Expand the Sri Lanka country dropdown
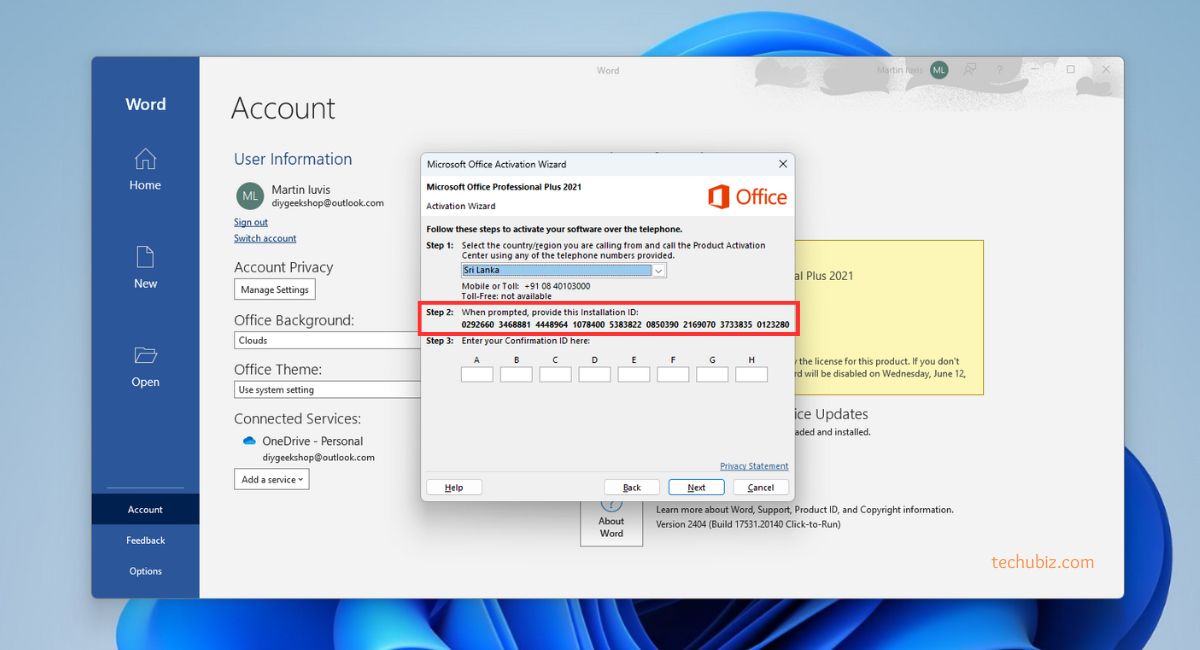The width and height of the screenshot is (1200, 650). tap(658, 270)
